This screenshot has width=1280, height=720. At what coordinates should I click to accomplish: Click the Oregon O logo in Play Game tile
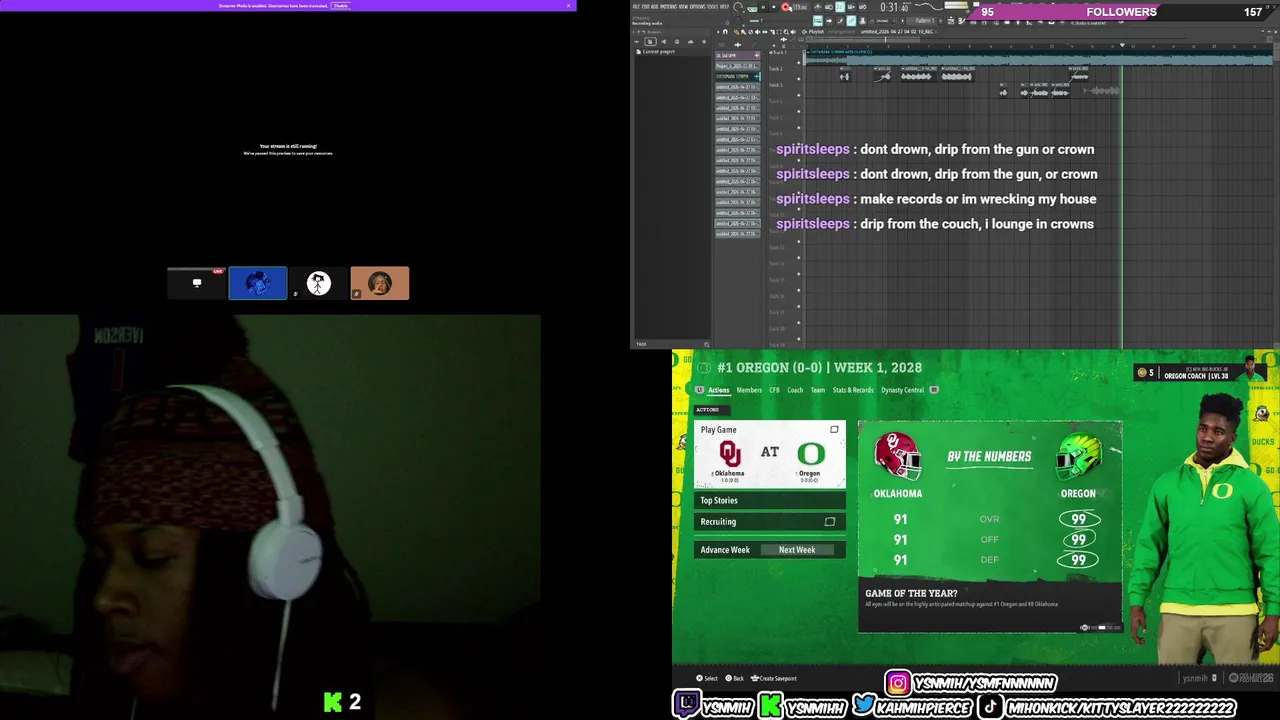(810, 453)
